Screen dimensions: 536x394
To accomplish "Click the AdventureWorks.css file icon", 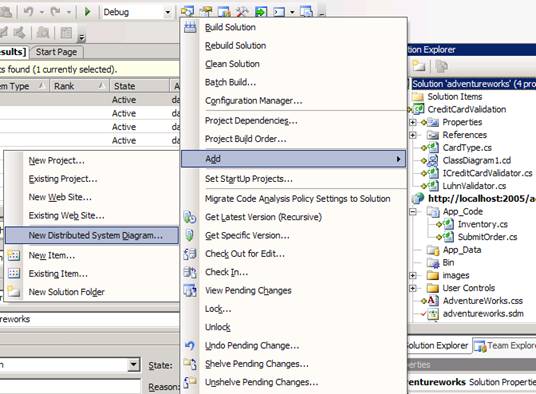I will pyautogui.click(x=433, y=301).
